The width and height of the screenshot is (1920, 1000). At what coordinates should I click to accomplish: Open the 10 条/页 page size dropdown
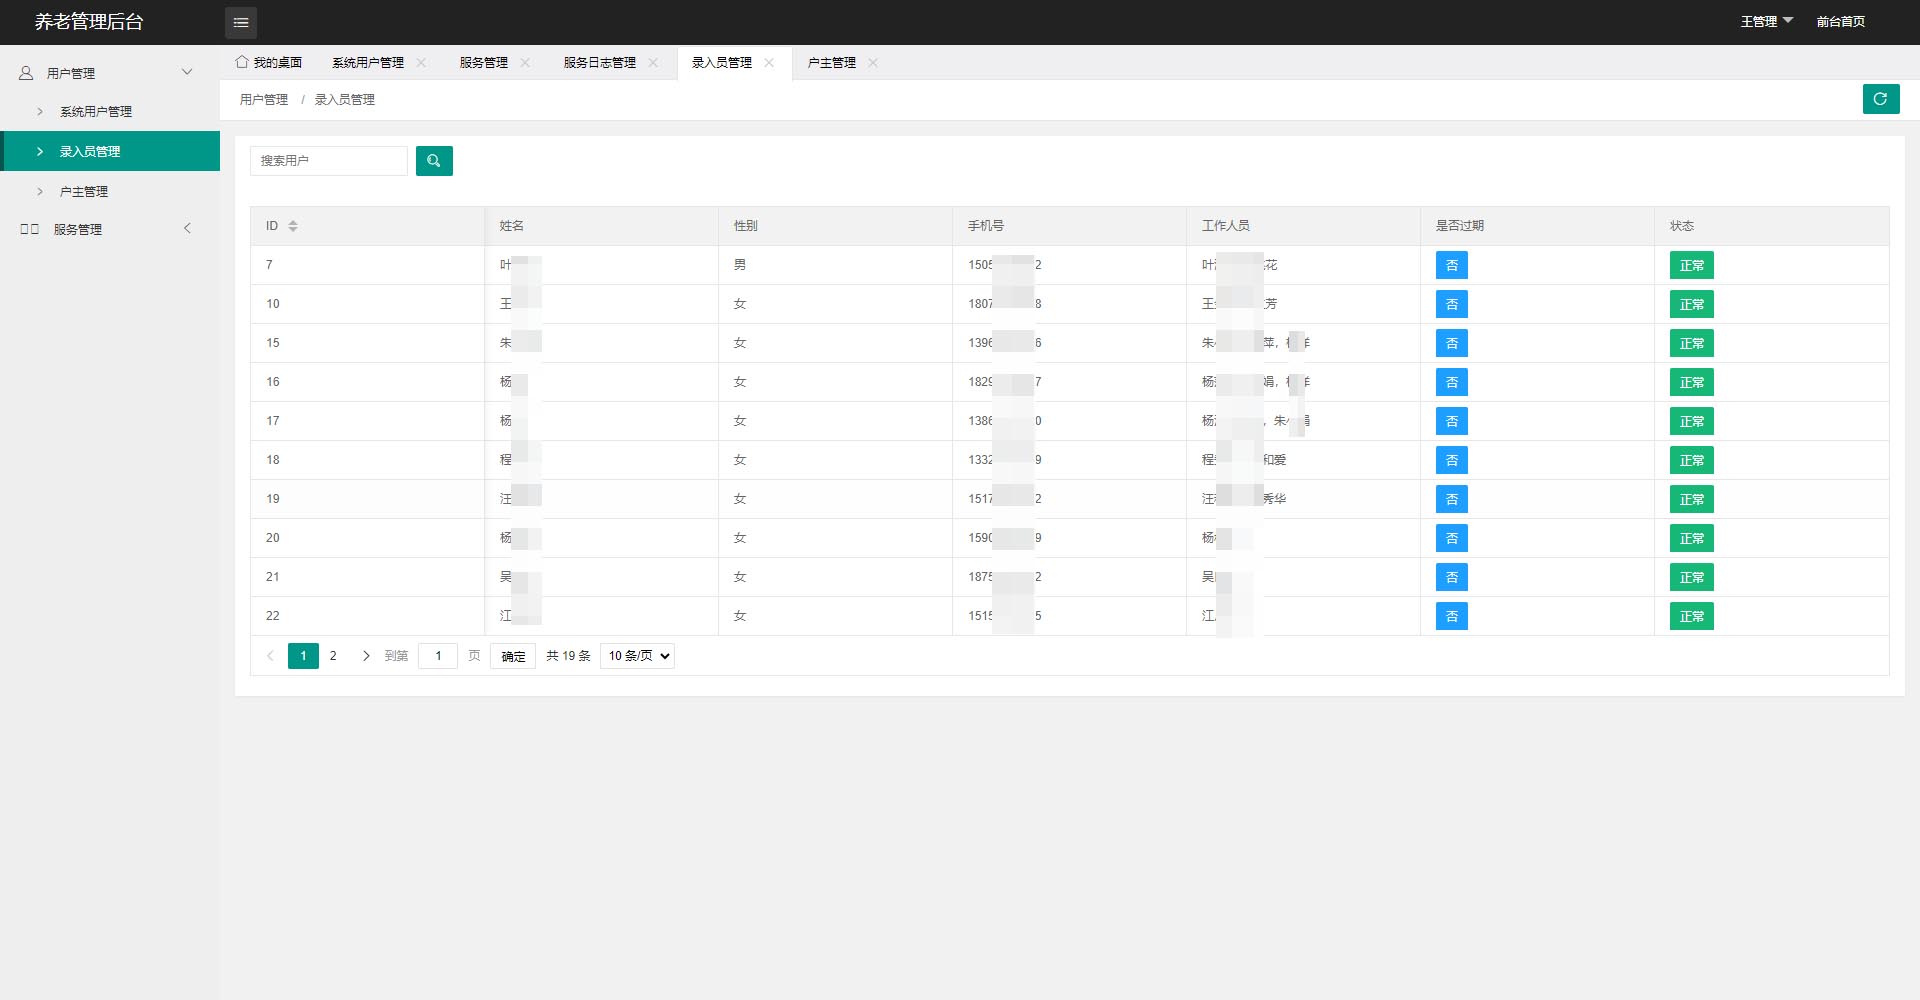(637, 656)
